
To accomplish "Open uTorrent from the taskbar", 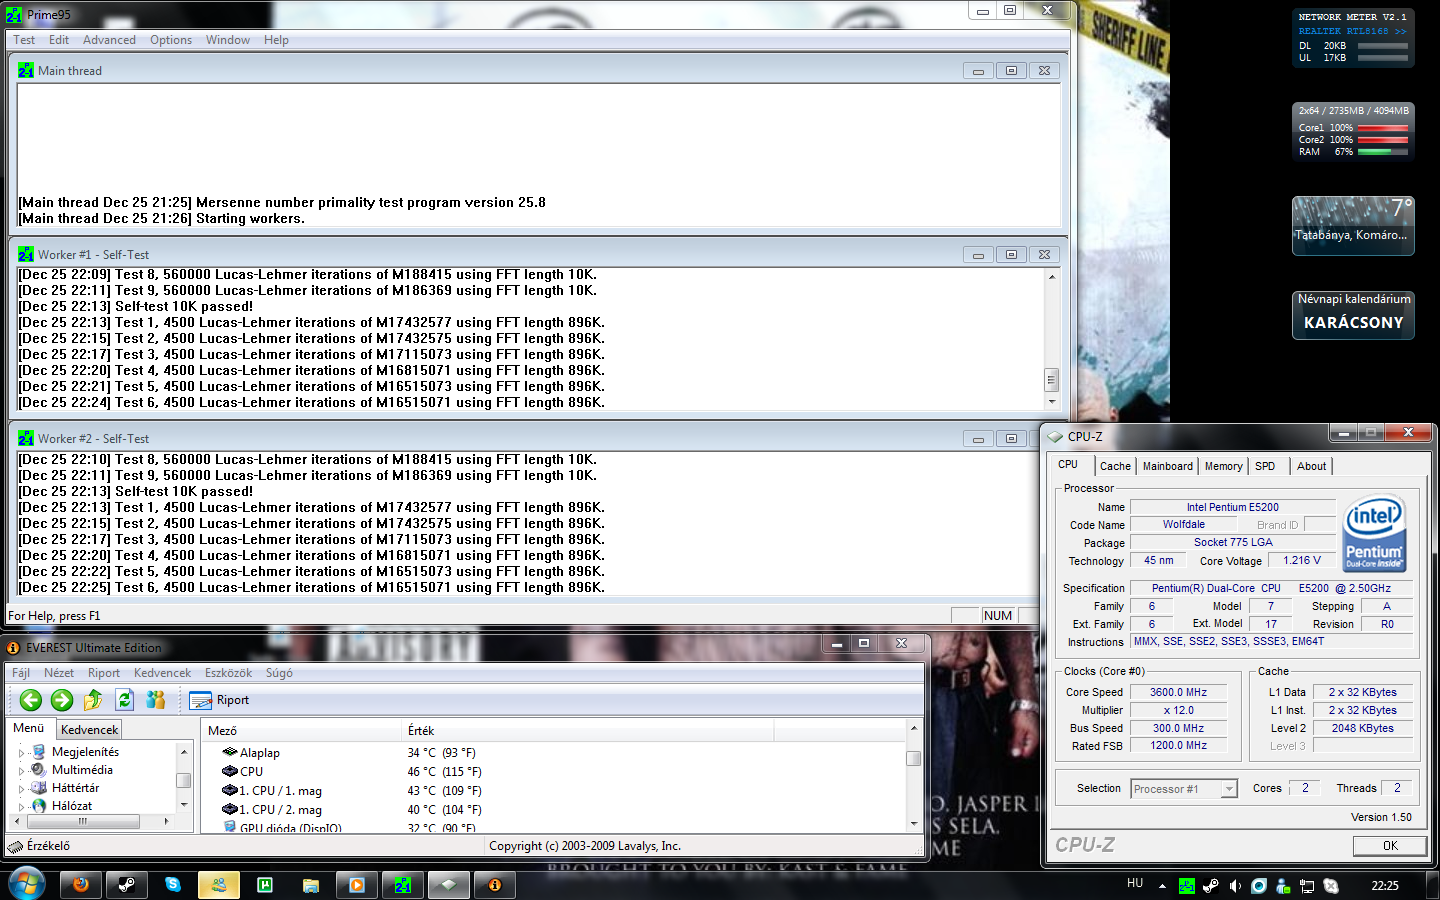I will point(265,885).
